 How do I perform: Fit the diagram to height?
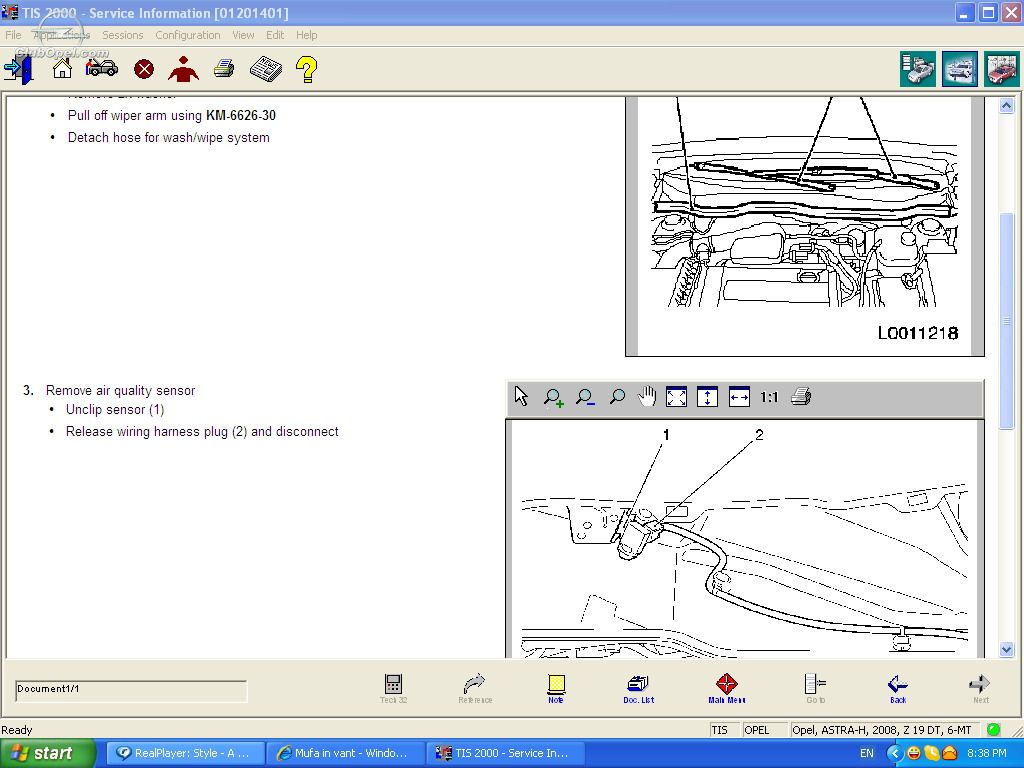click(x=707, y=397)
